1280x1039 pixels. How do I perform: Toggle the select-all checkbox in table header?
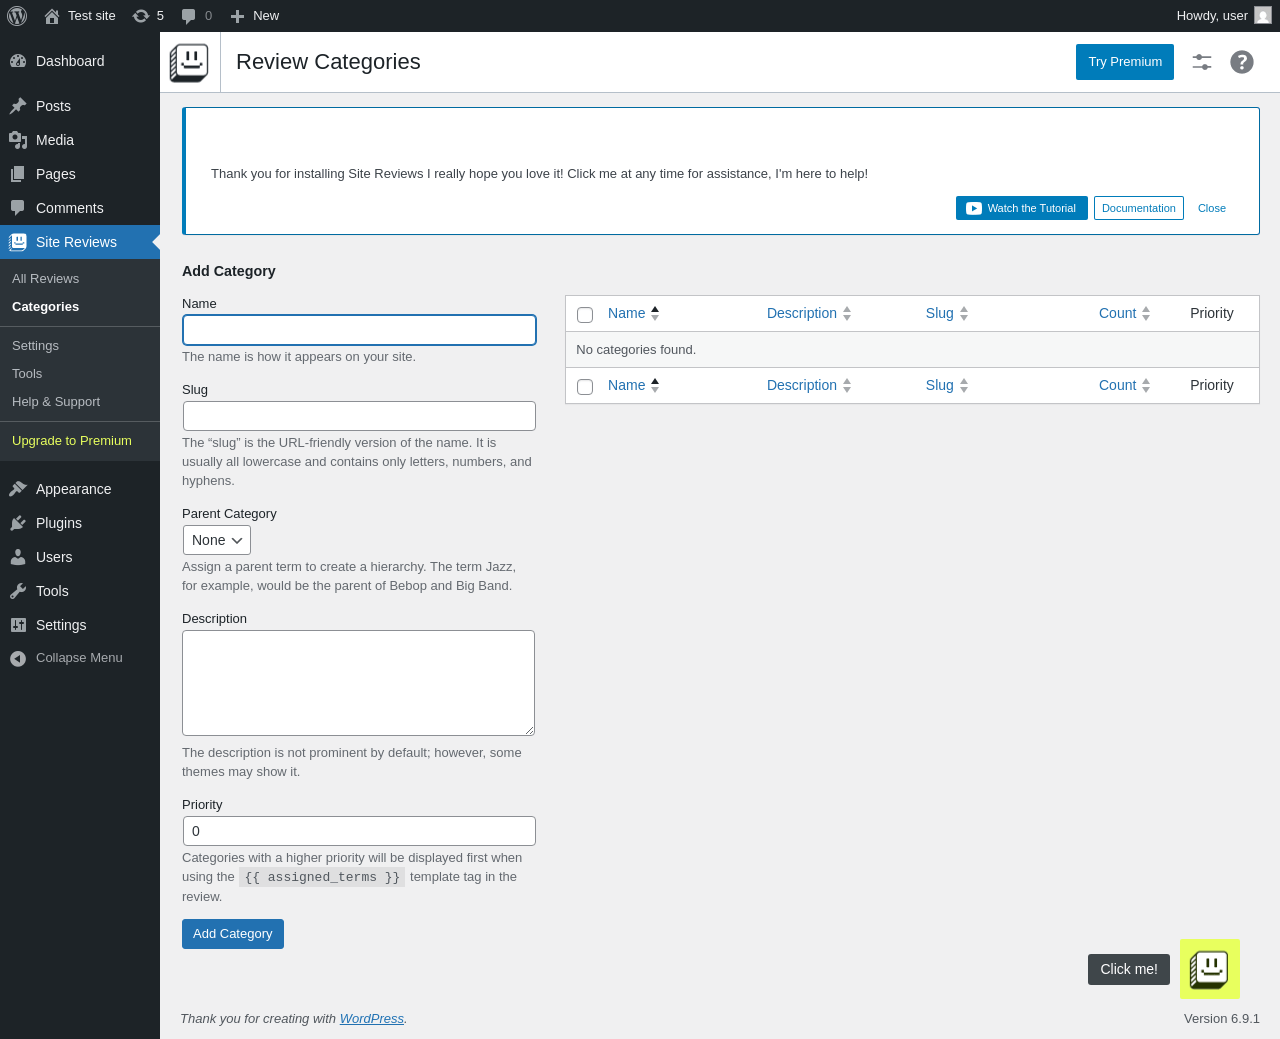point(585,315)
